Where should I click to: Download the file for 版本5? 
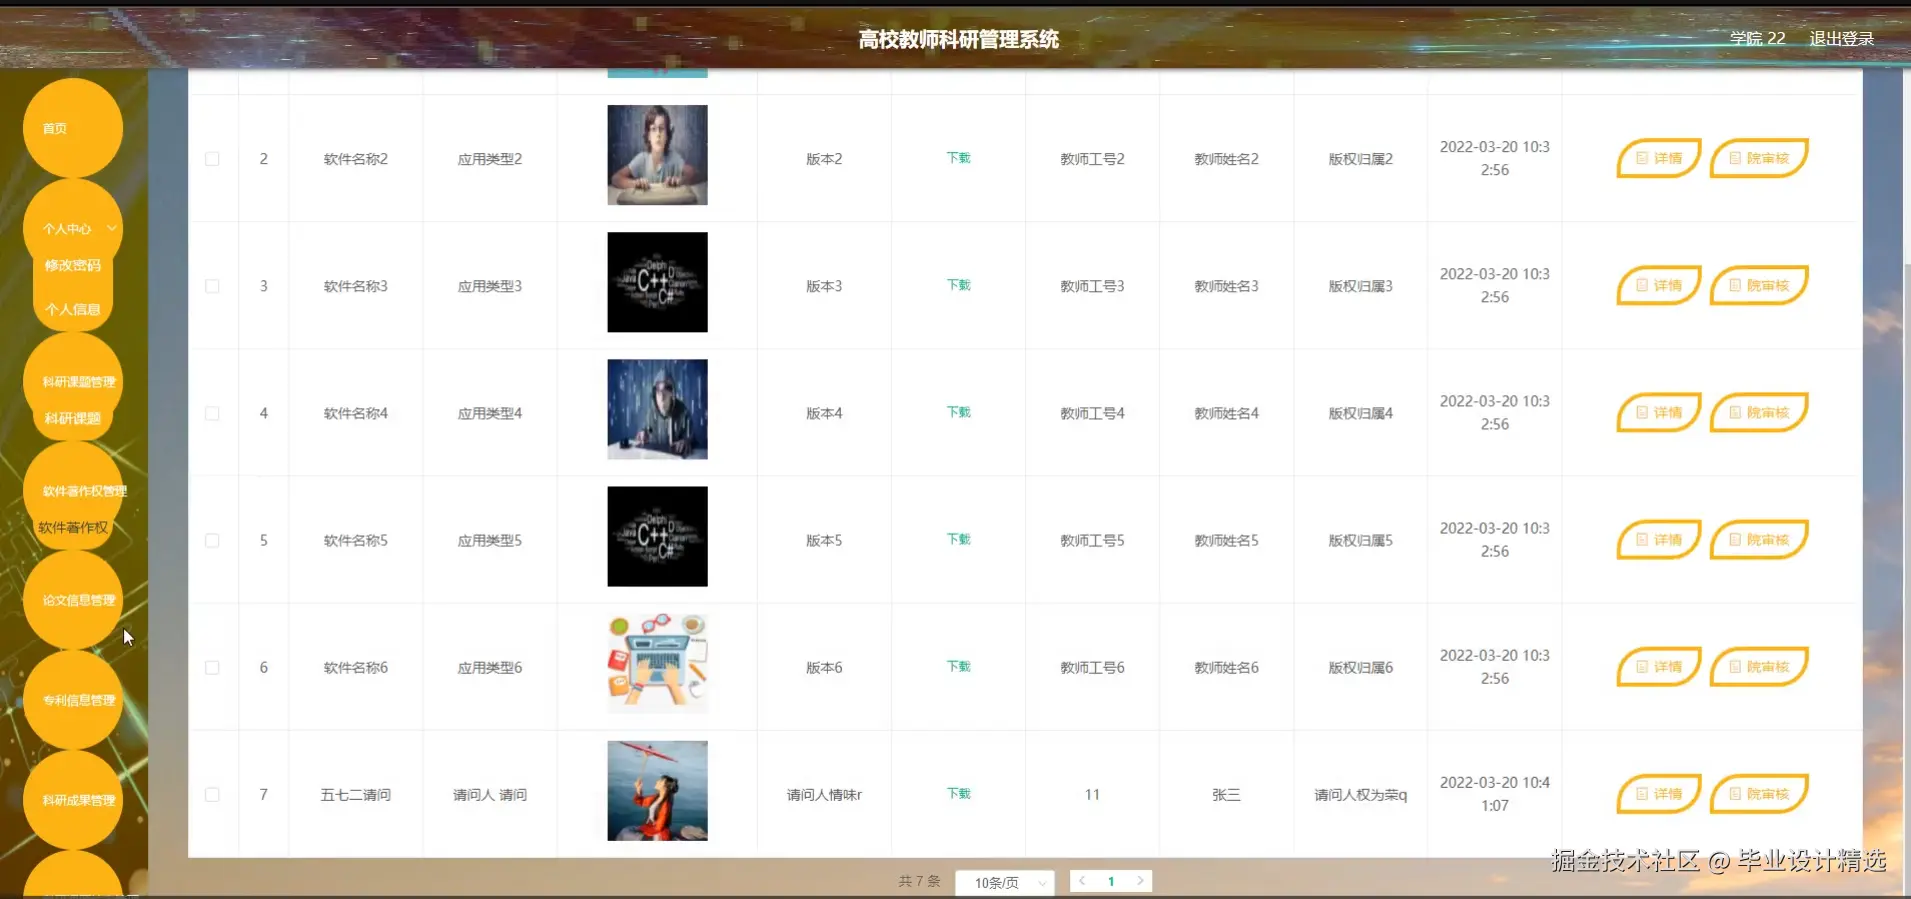(958, 539)
